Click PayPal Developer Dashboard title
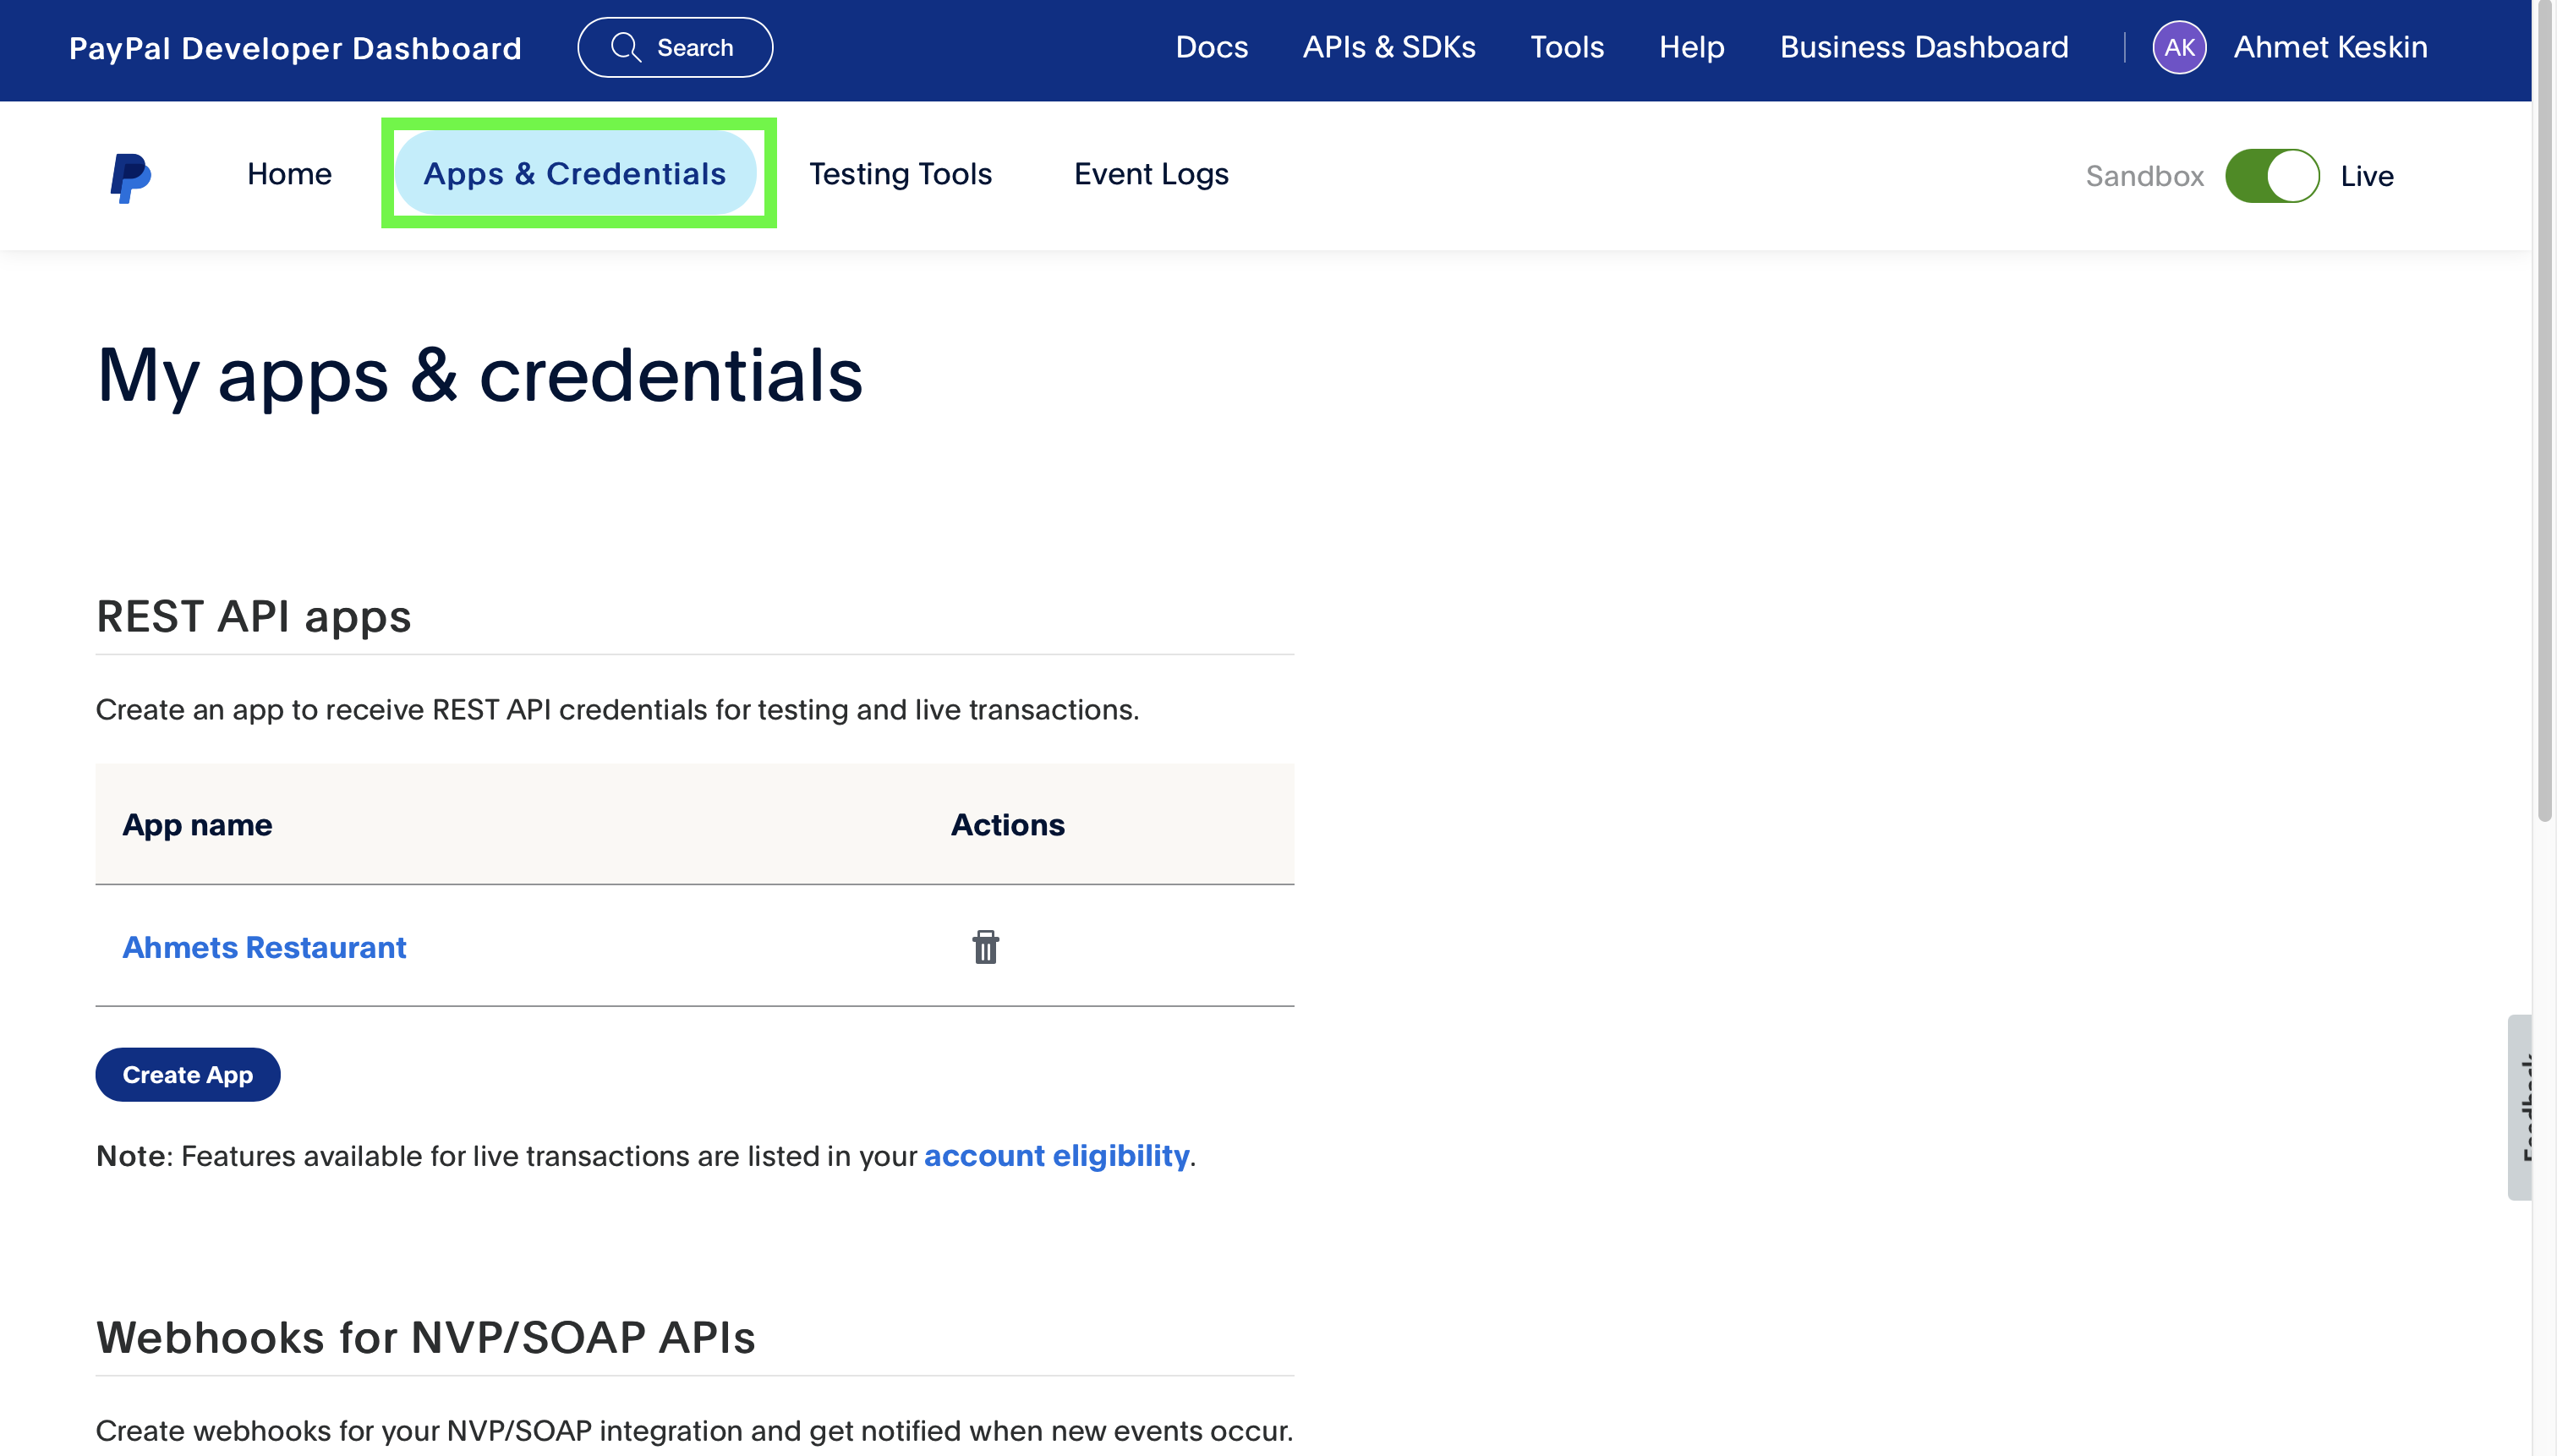The height and width of the screenshot is (1456, 2557). [295, 48]
